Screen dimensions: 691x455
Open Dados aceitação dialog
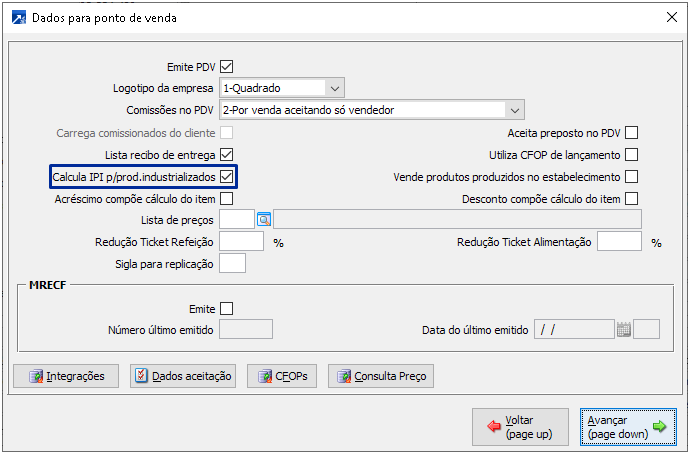[183, 376]
